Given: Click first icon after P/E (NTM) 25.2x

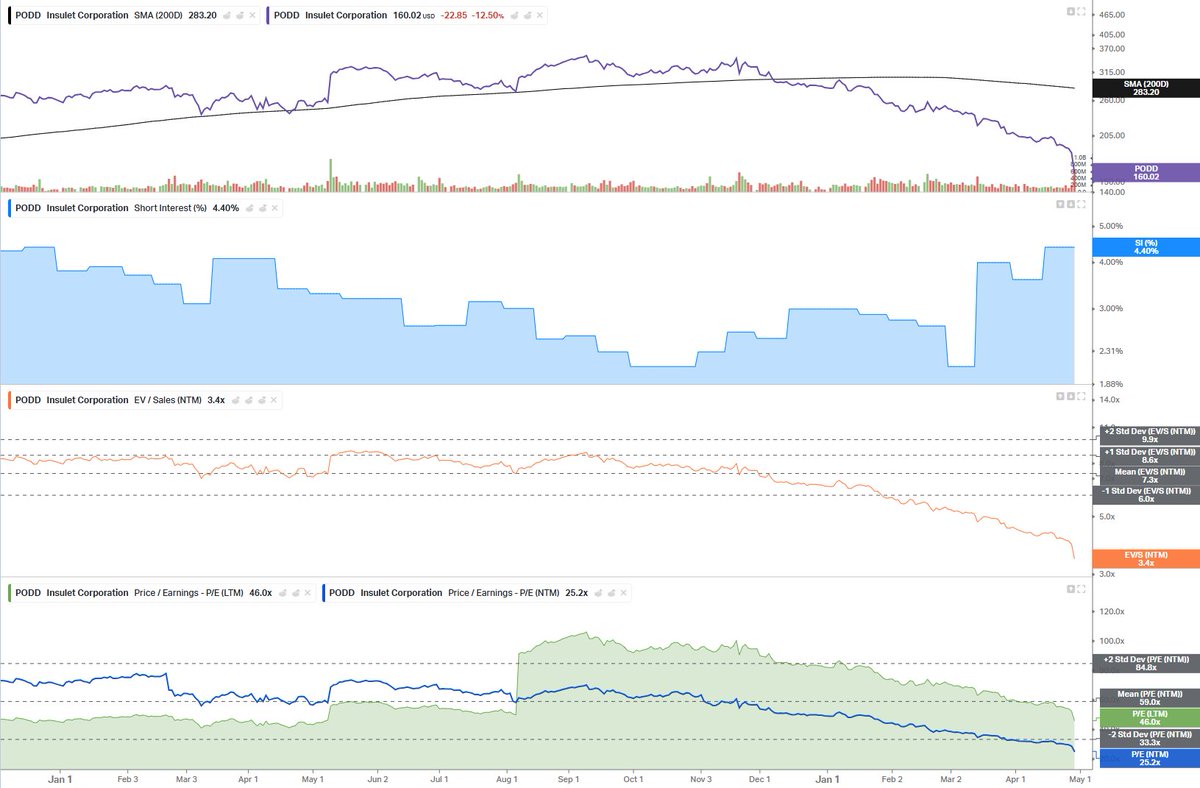Looking at the screenshot, I should [597, 592].
